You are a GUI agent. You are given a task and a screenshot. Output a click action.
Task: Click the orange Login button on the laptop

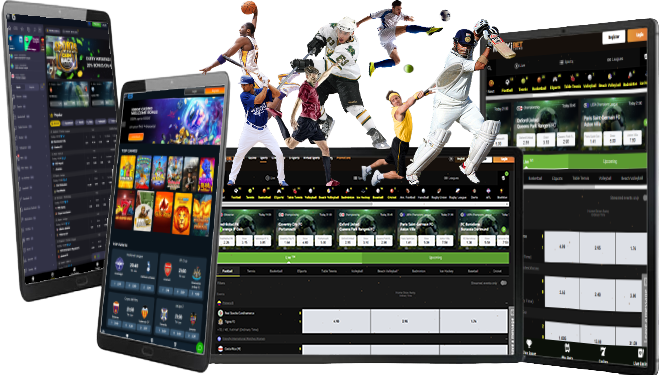[504, 160]
